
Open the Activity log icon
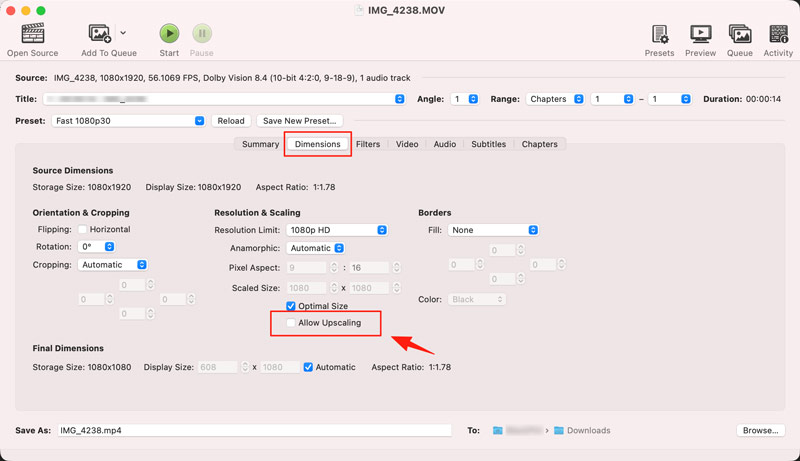pyautogui.click(x=778, y=35)
